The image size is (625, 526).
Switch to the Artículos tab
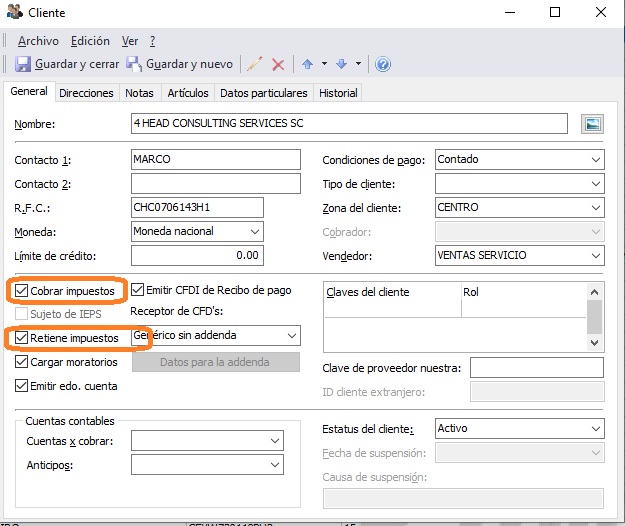(188, 93)
